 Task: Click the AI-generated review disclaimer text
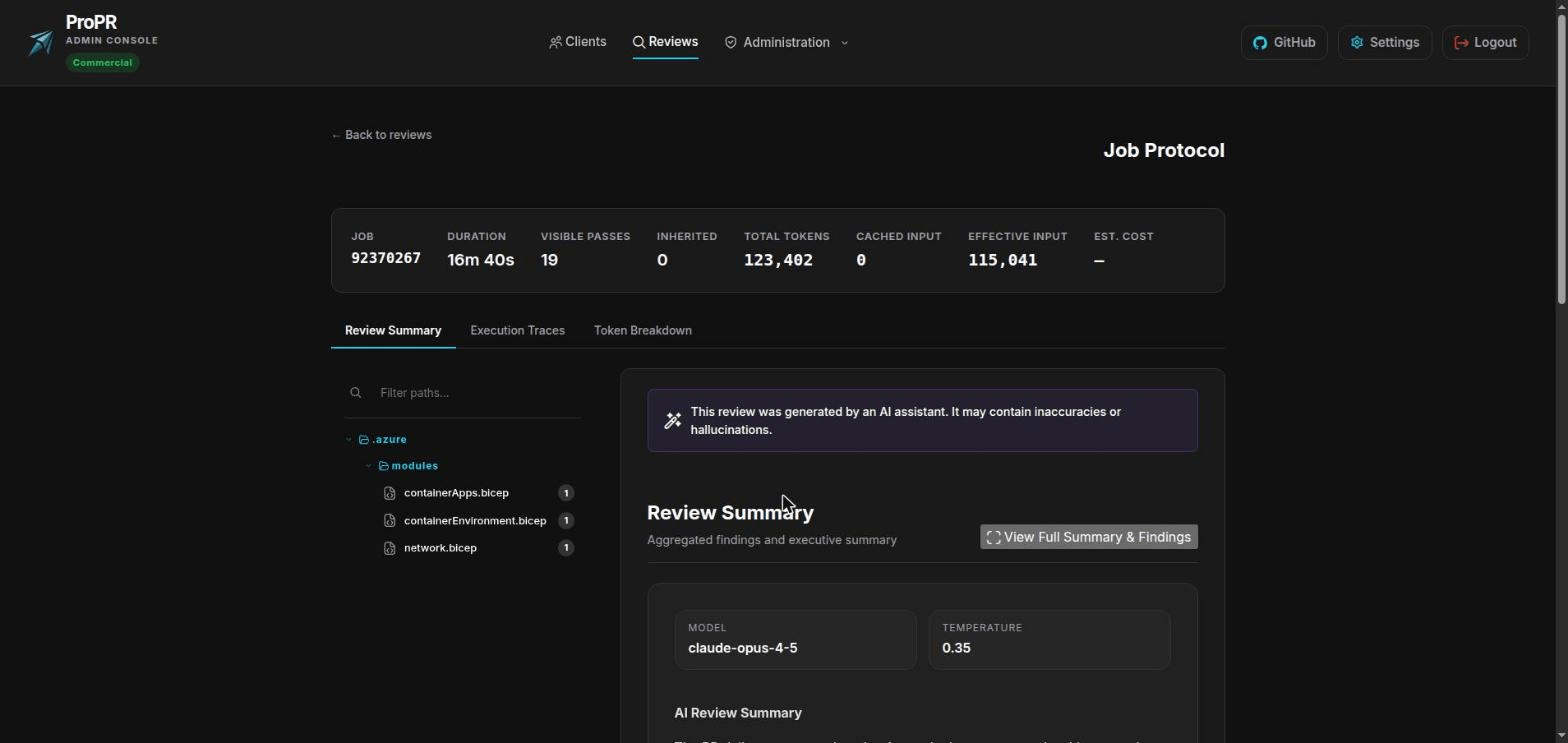906,421
